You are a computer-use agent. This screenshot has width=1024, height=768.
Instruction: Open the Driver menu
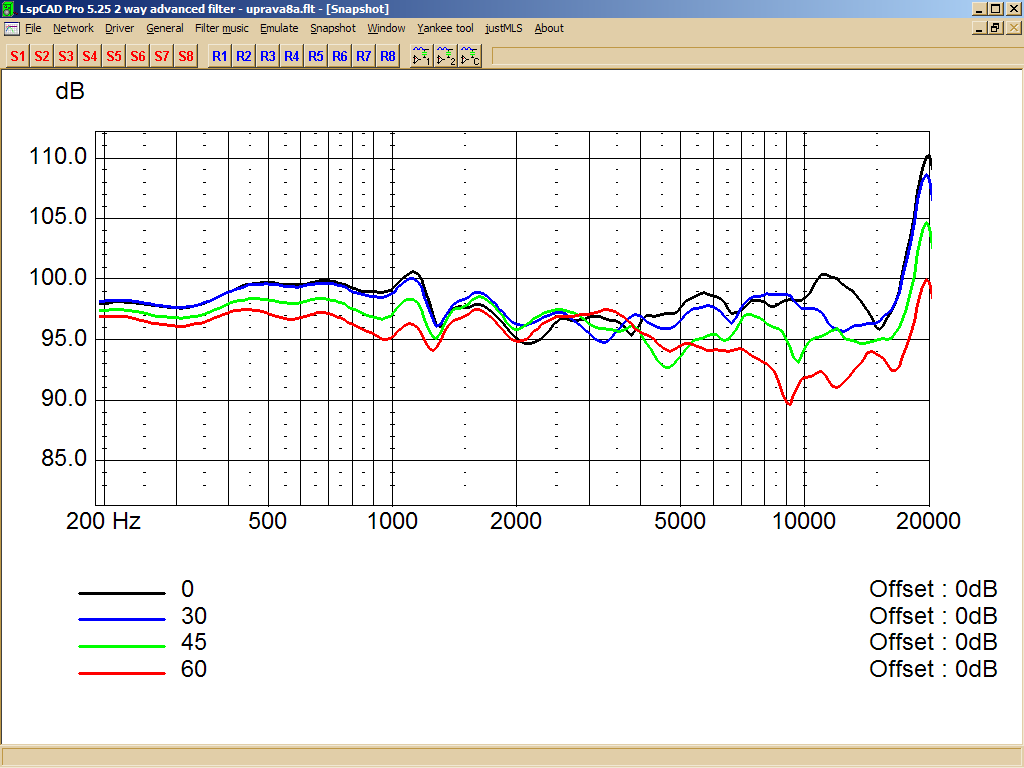pyautogui.click(x=120, y=28)
